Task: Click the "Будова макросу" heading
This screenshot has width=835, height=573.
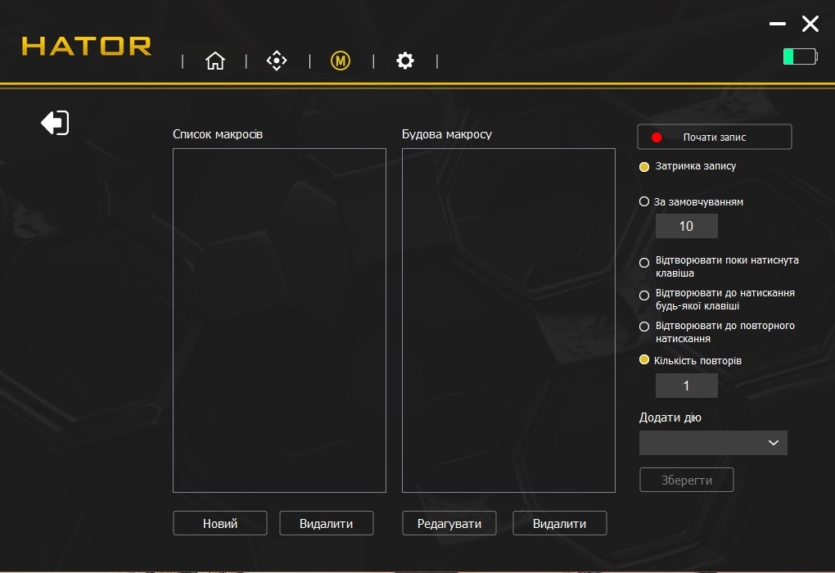Action: (447, 134)
